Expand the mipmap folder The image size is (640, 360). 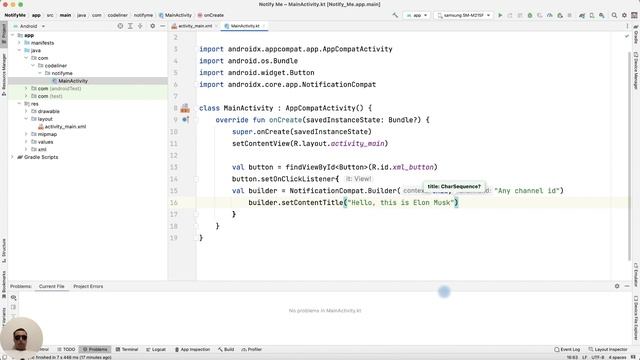26,134
